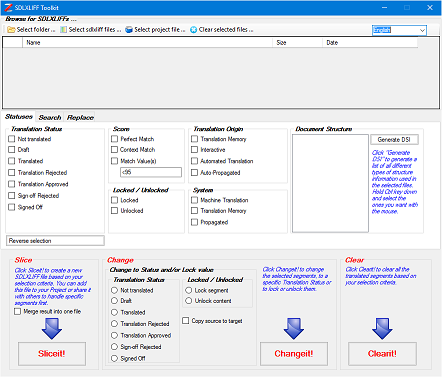Viewport: 442px width, 377px height.
Task: Select Signed Off change-to radio button
Action: coord(114,358)
